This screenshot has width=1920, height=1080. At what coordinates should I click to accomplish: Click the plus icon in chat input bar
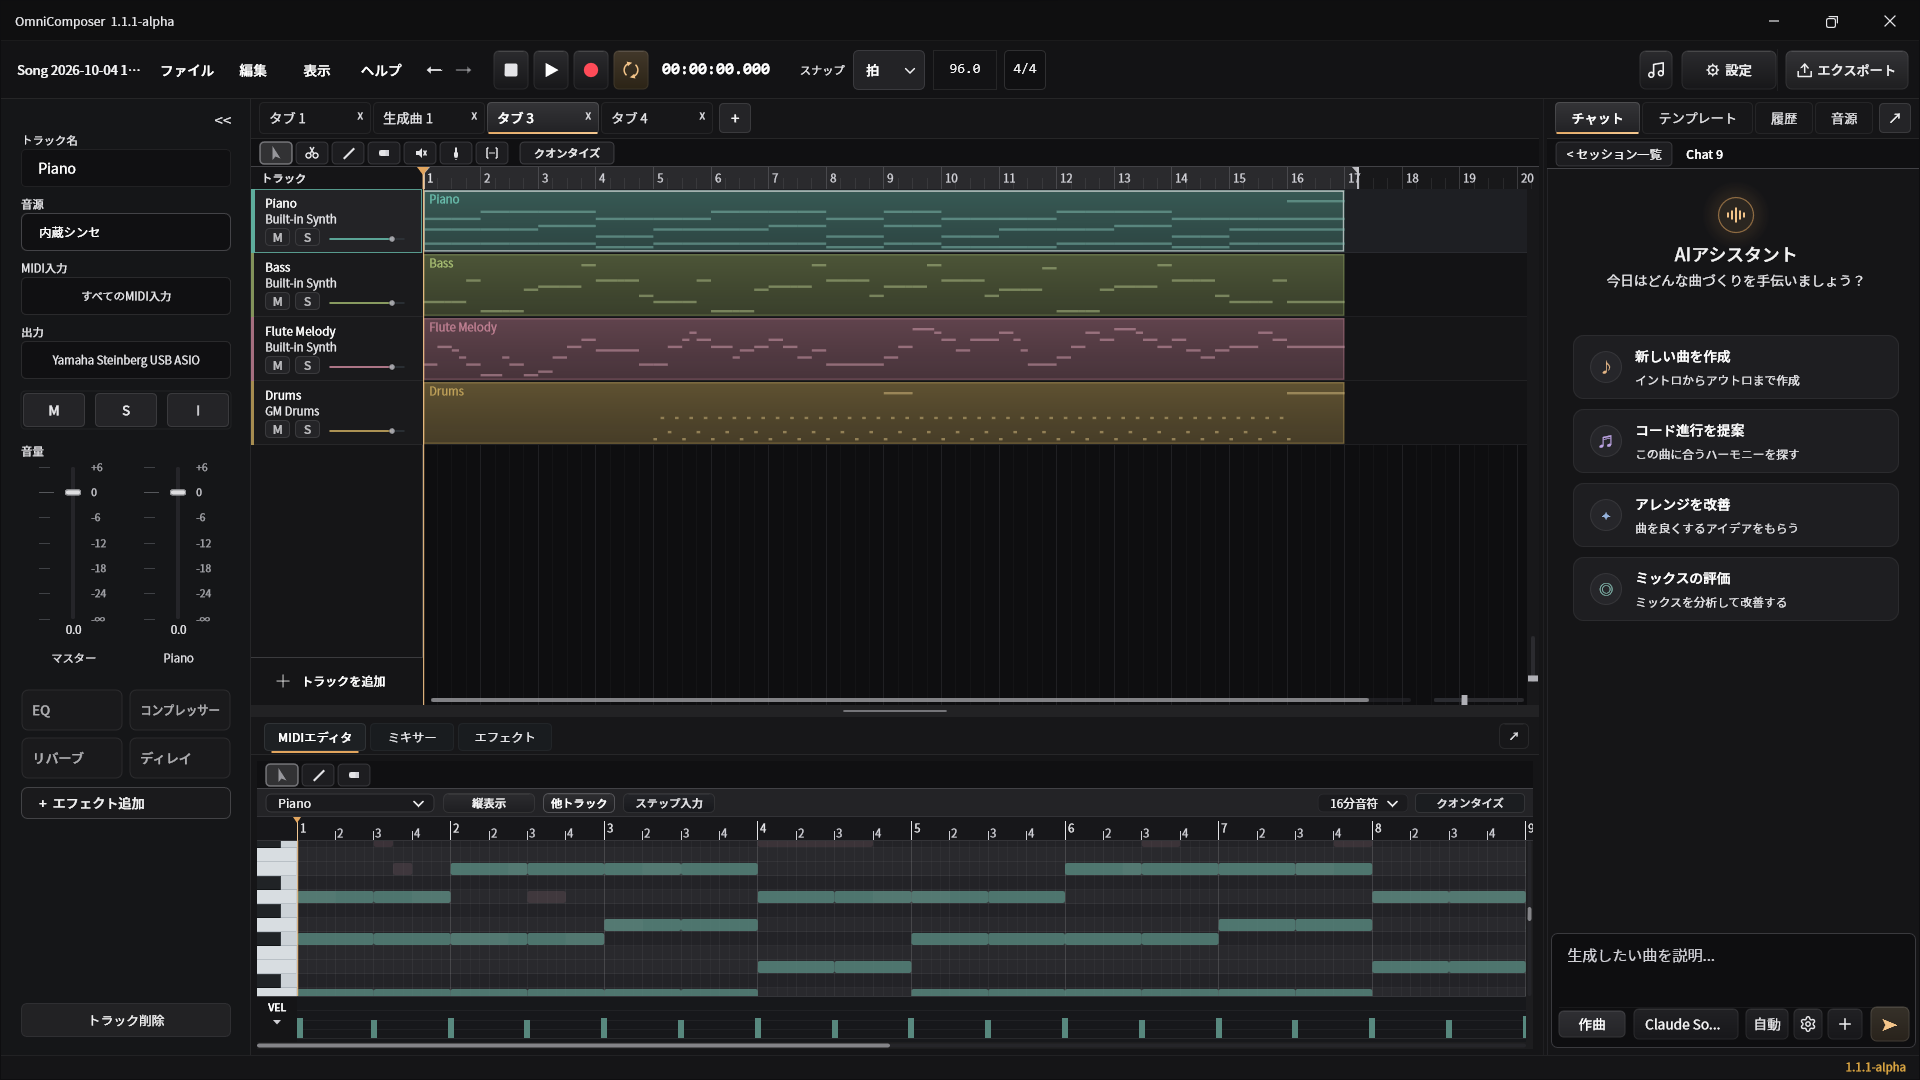pos(1845,1024)
